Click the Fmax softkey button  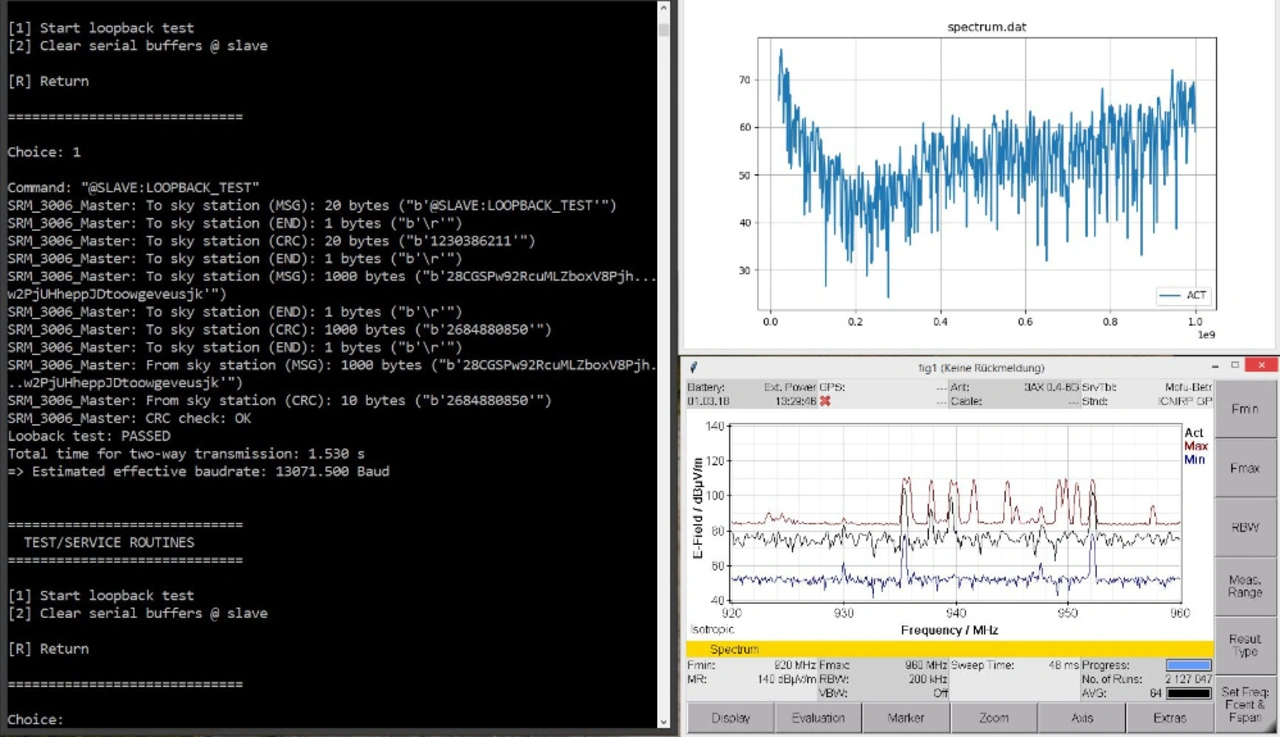[x=1245, y=468]
